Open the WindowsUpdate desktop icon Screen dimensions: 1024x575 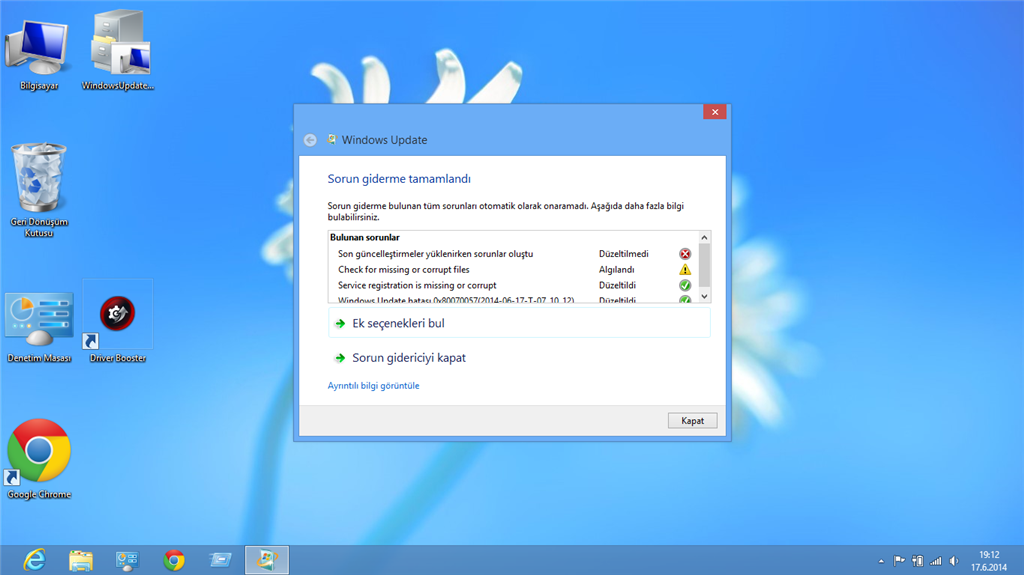click(x=118, y=50)
